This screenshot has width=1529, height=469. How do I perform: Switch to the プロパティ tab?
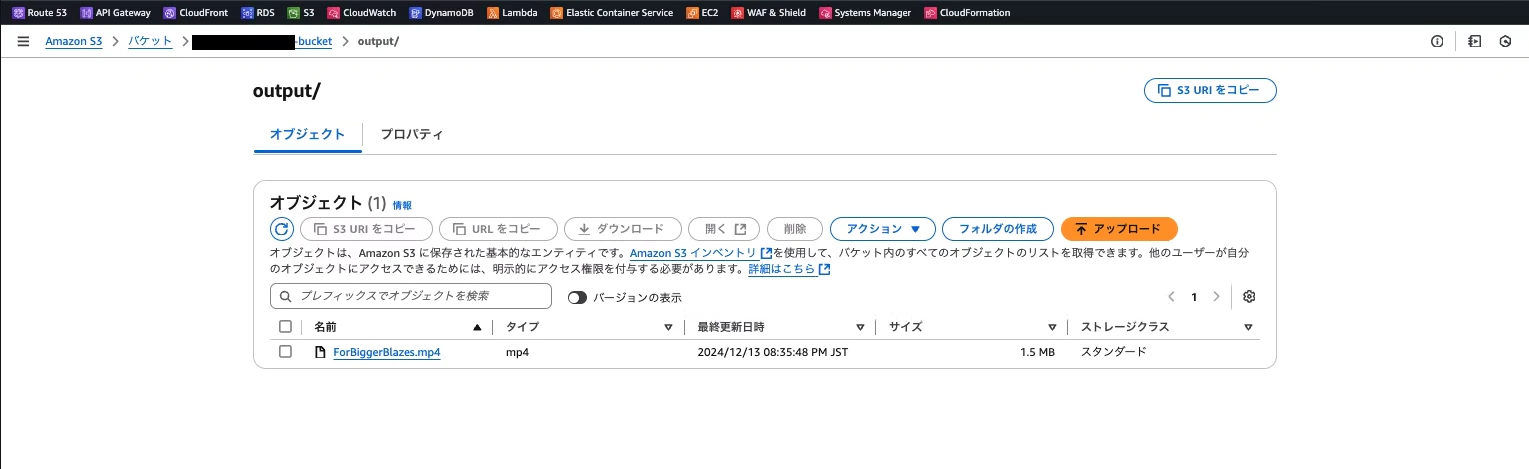[x=412, y=134]
